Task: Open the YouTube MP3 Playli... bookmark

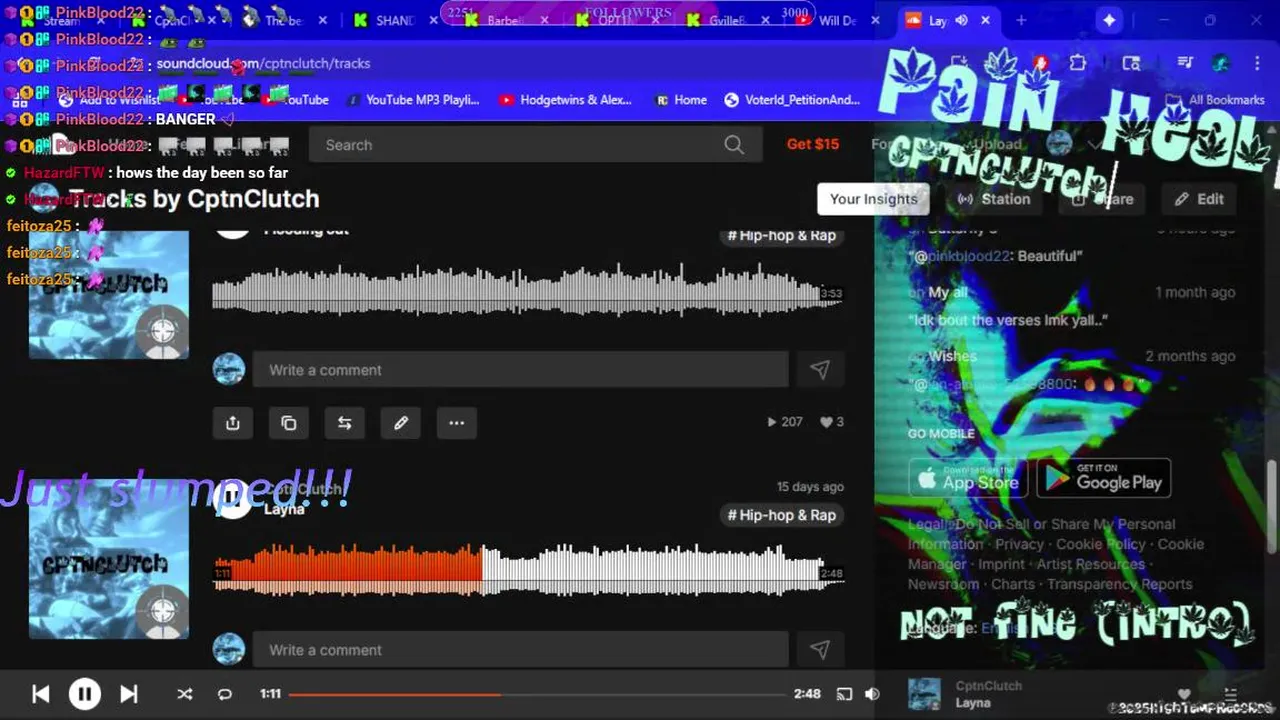Action: (x=412, y=100)
